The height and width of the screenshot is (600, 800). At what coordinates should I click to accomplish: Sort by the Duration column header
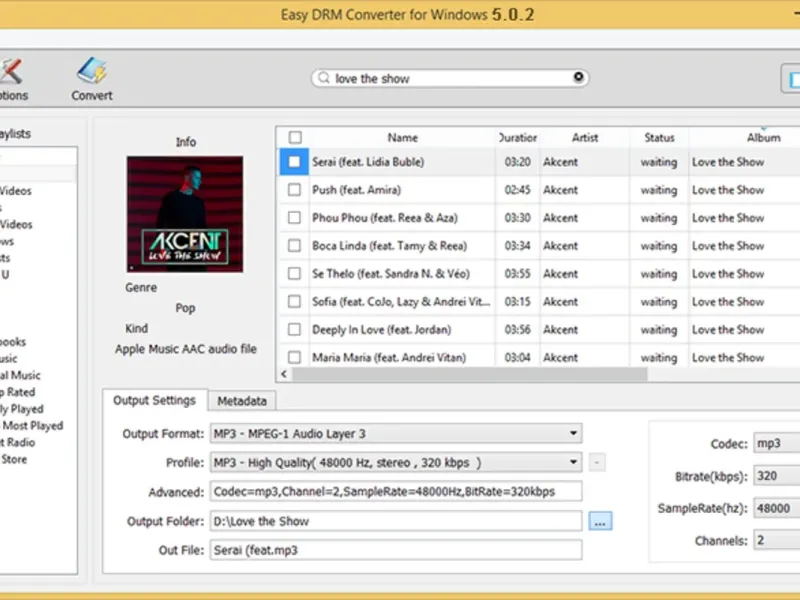click(517, 138)
